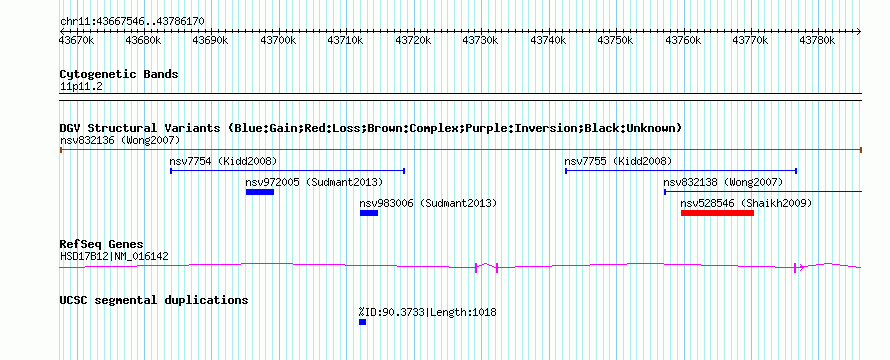Click the 43700k ruler position
890x360 pixels.
tap(278, 40)
